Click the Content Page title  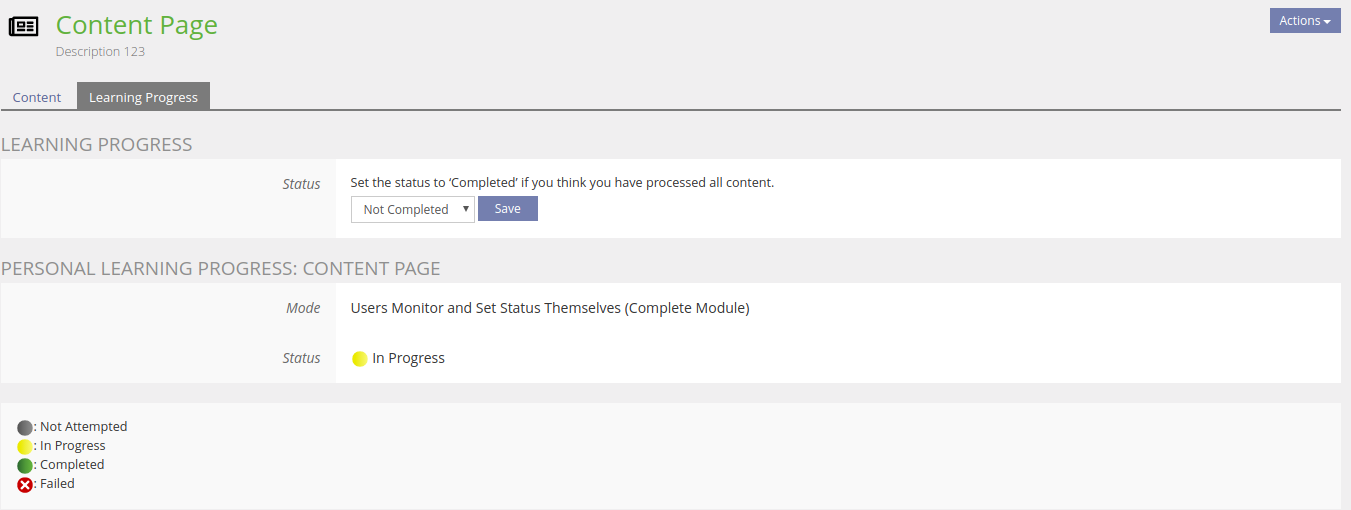pyautogui.click(x=136, y=25)
